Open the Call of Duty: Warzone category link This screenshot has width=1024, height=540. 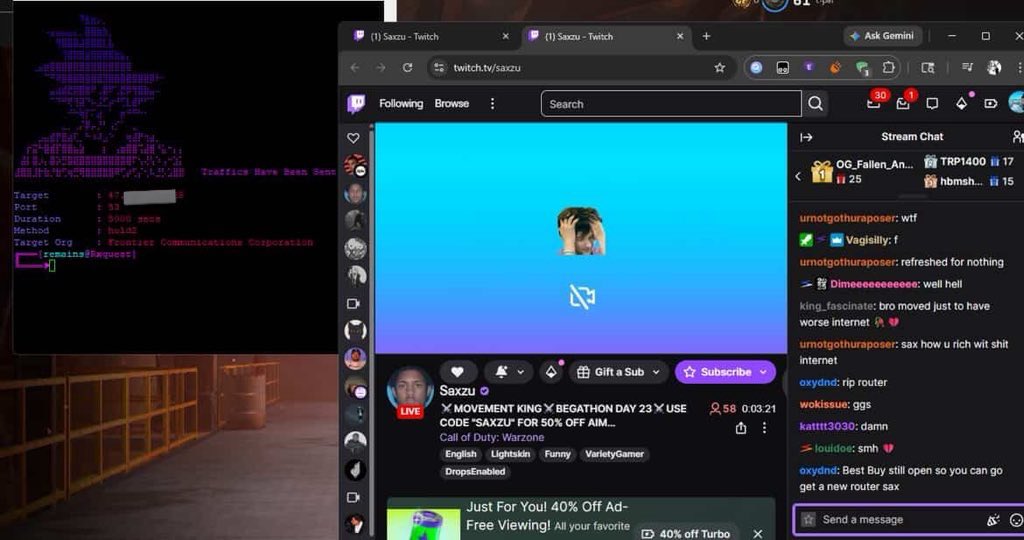(492, 437)
